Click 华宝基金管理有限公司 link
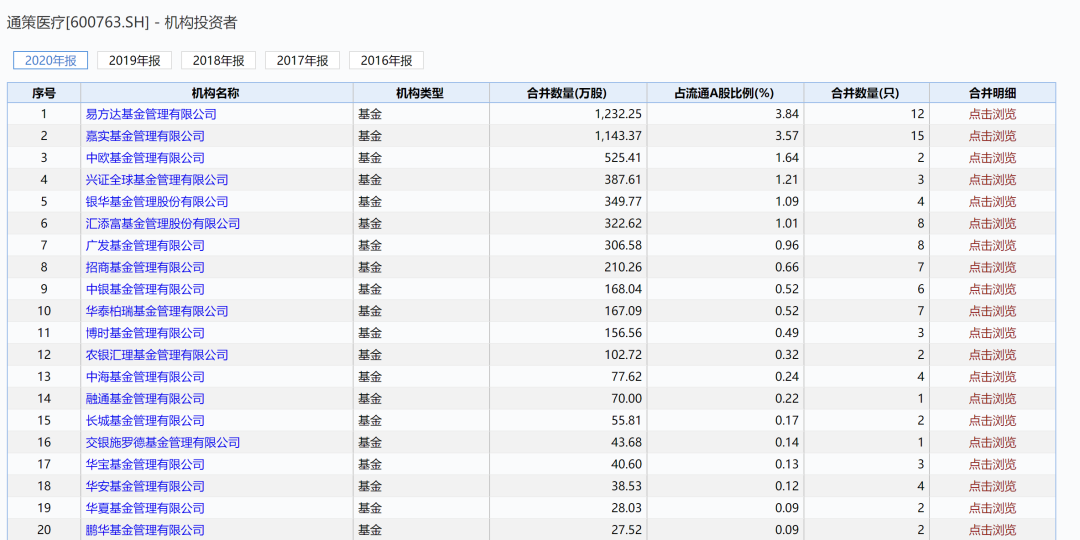The height and width of the screenshot is (540, 1080). click(145, 465)
